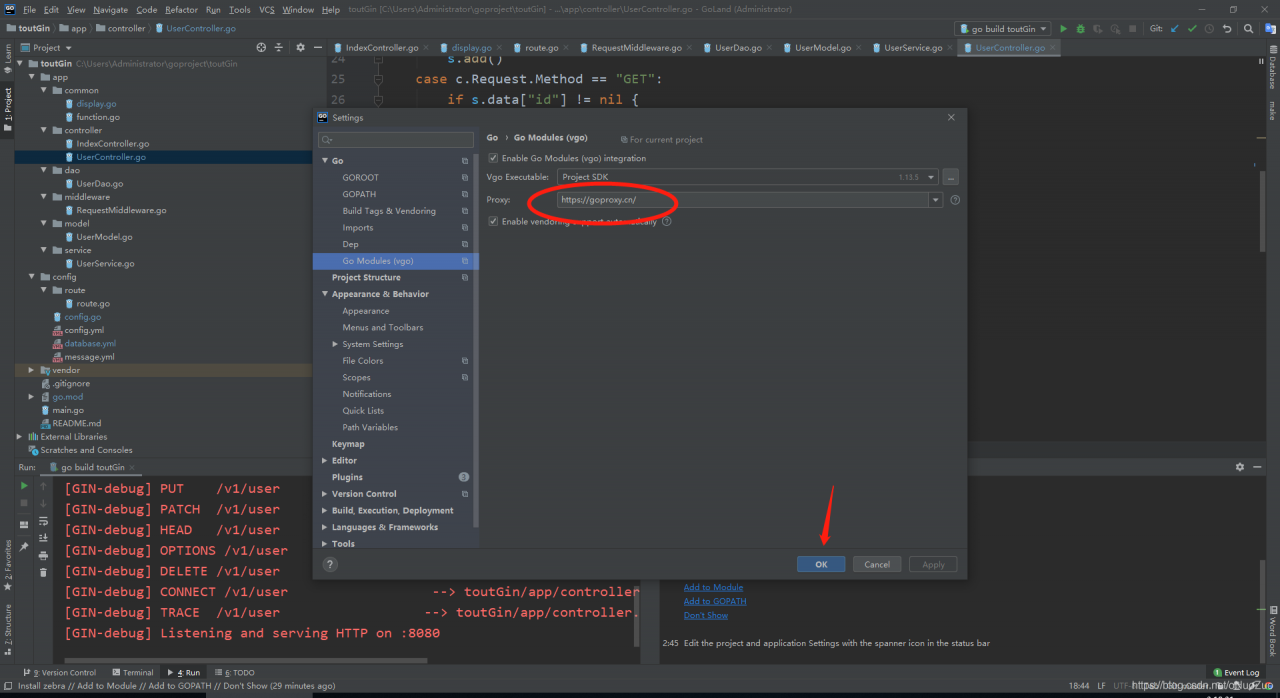The width and height of the screenshot is (1280, 698).
Task: Print the Run console output
Action: 43,555
